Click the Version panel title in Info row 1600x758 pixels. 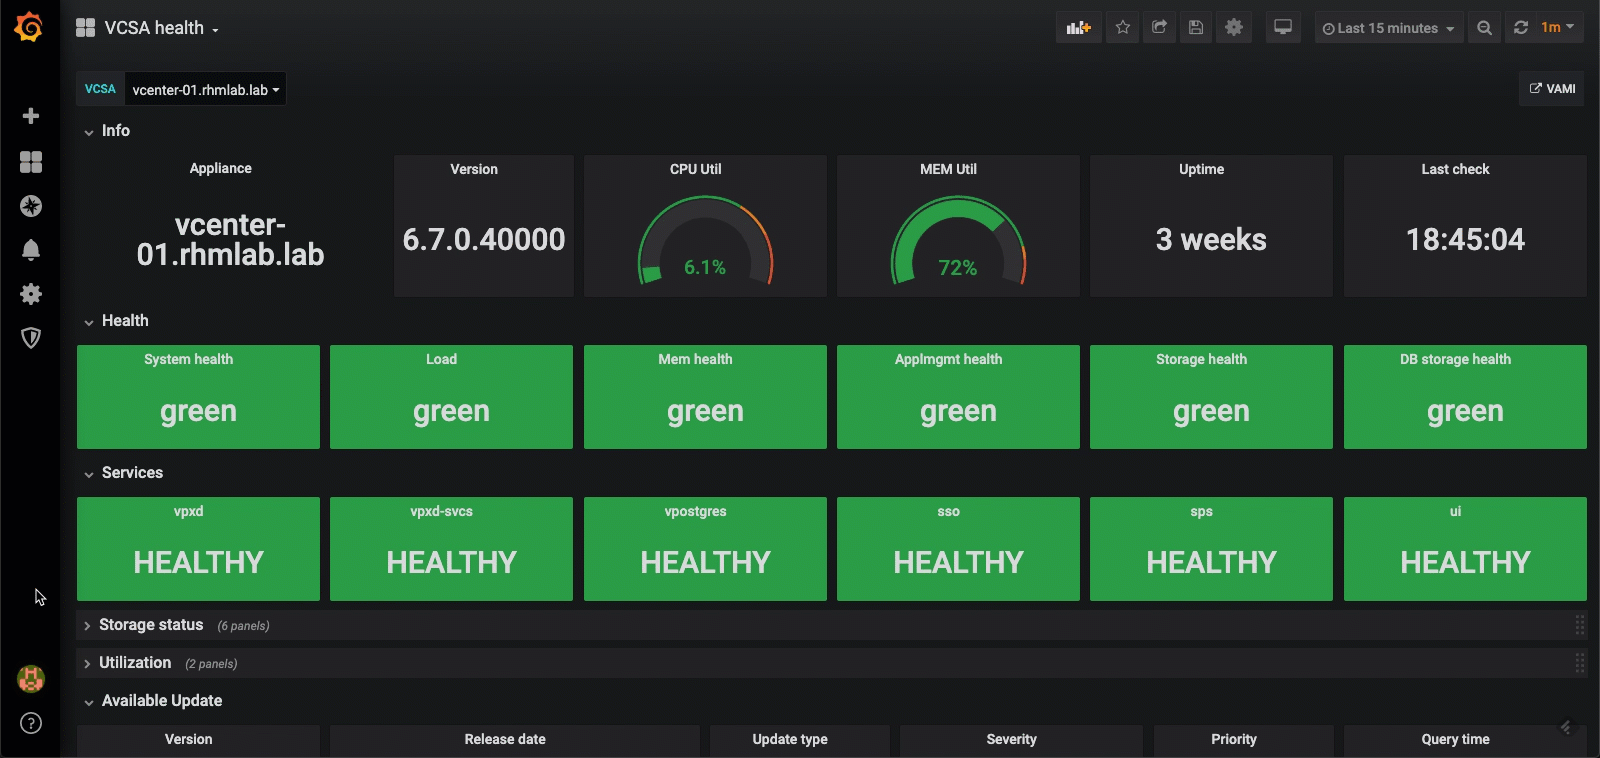point(474,169)
